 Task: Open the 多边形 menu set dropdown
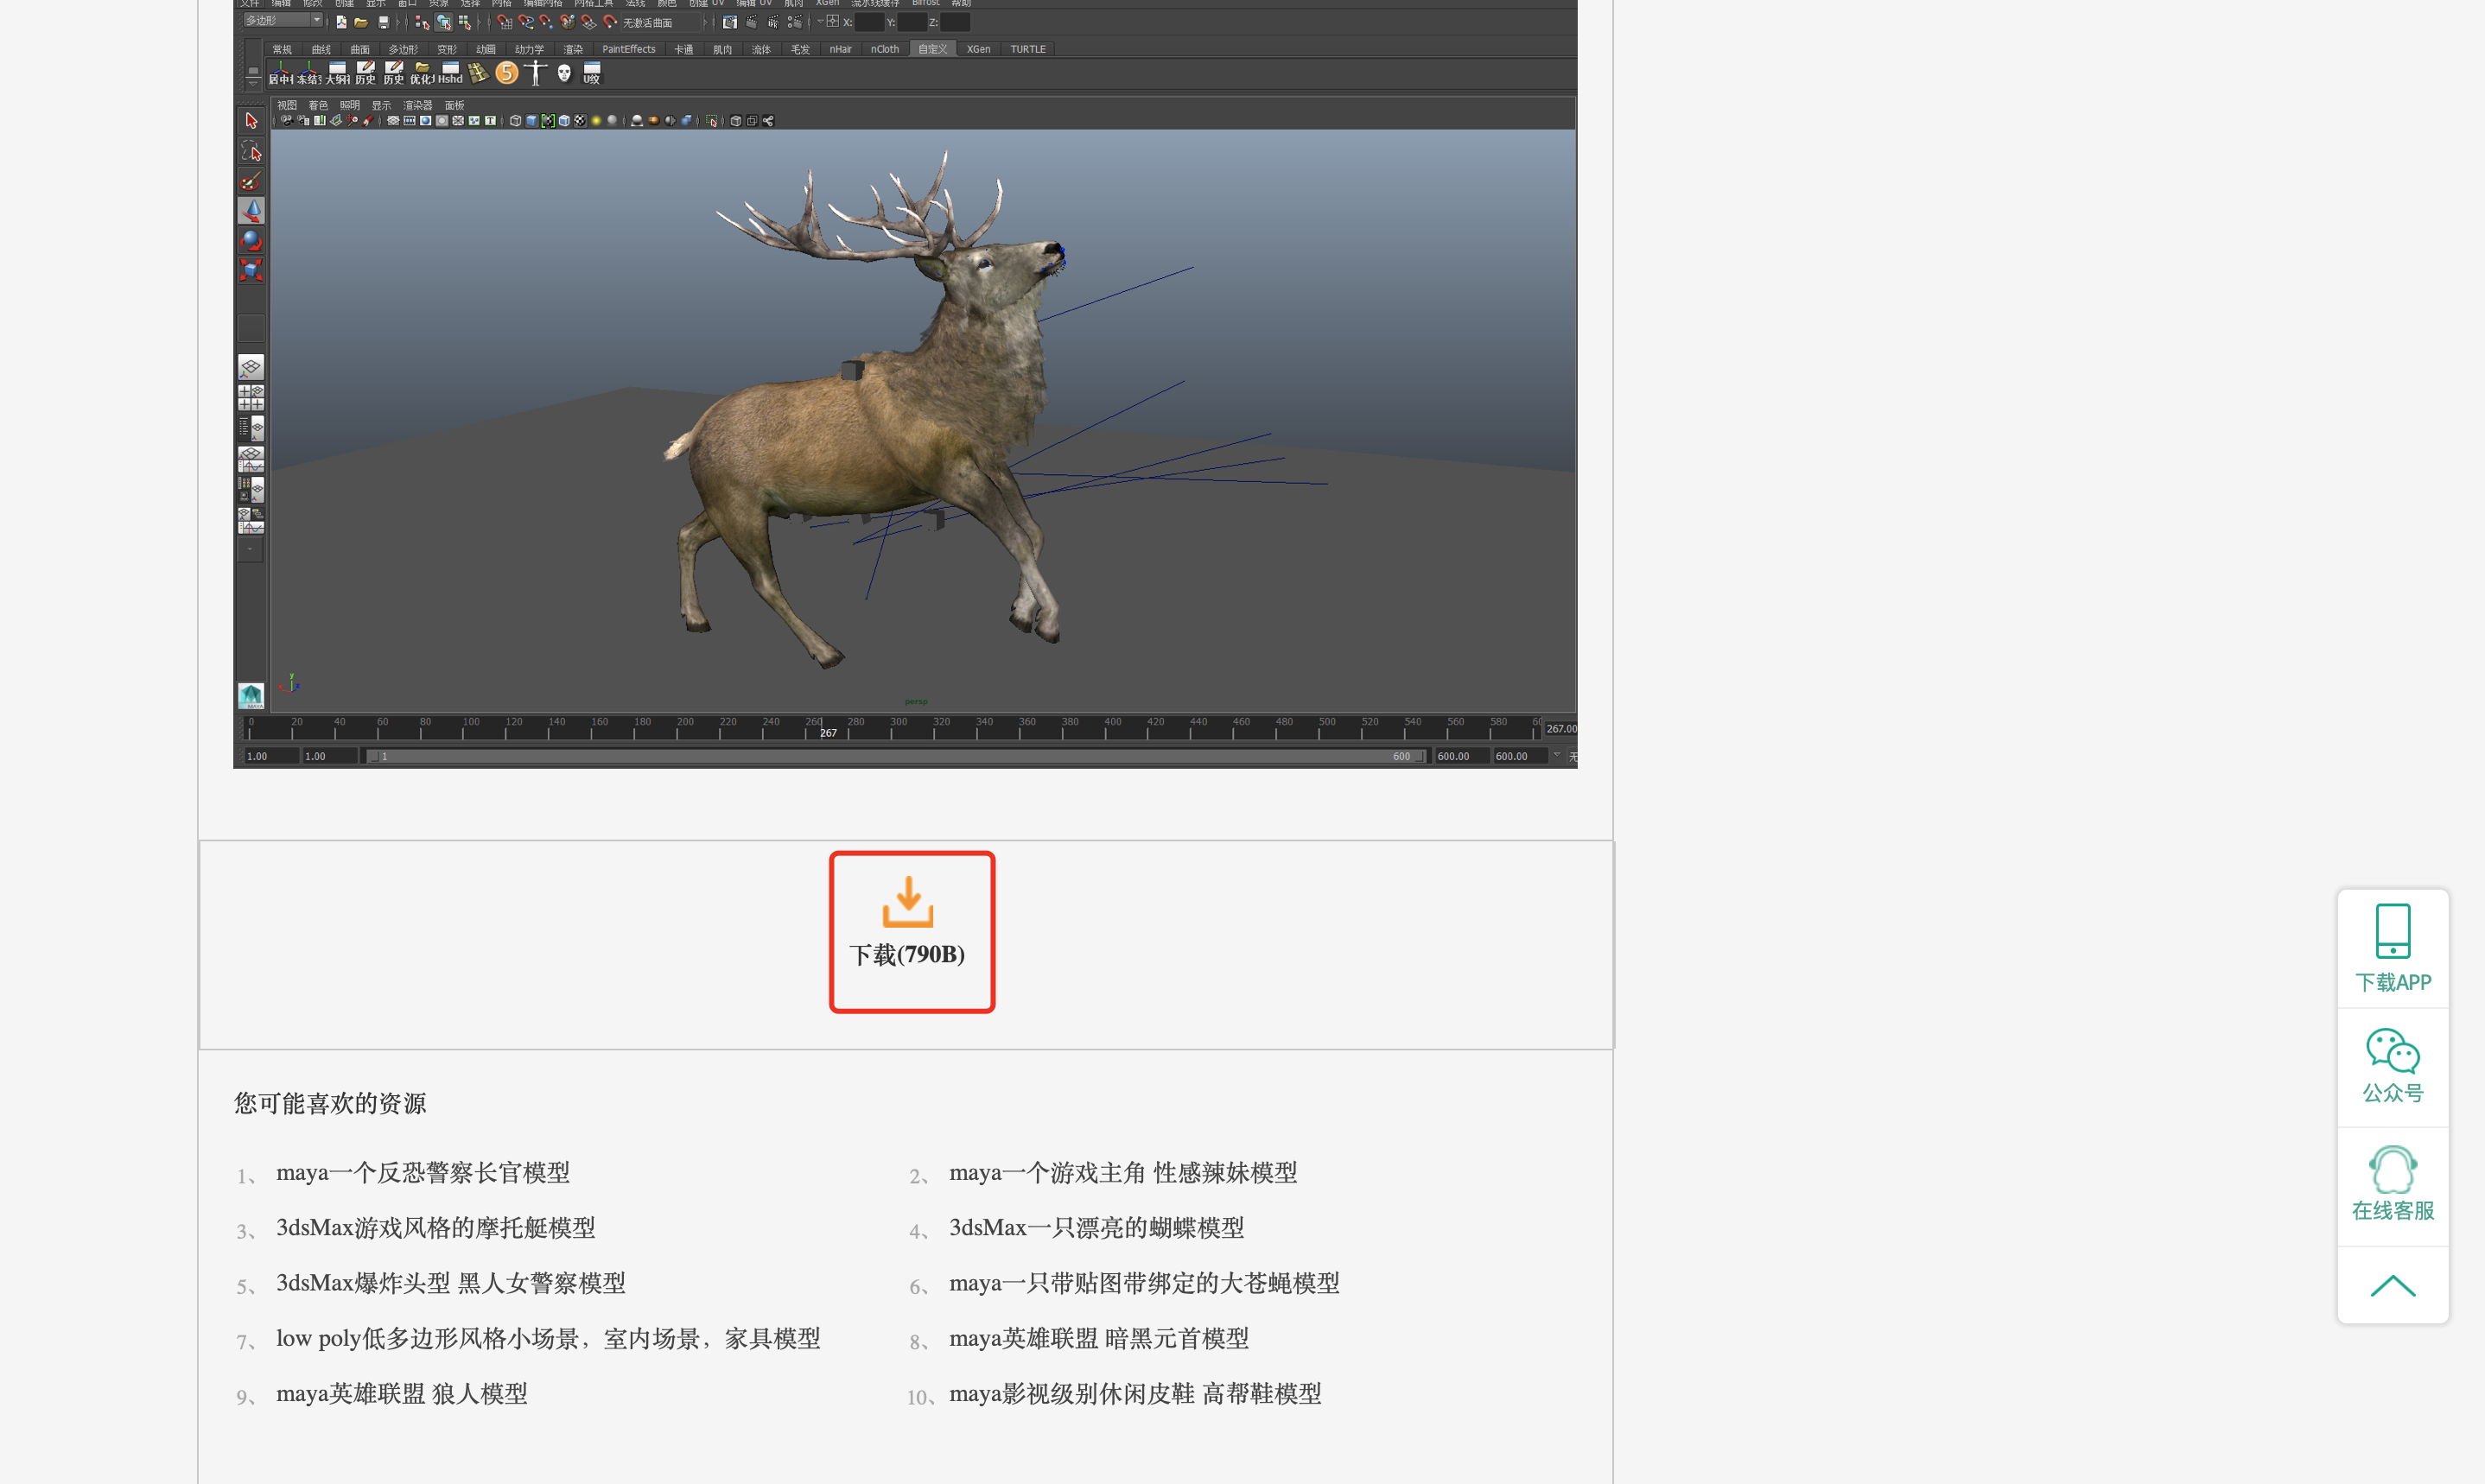click(285, 21)
